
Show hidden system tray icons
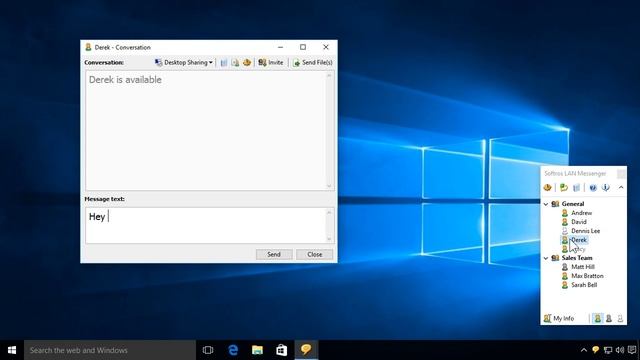click(x=584, y=350)
